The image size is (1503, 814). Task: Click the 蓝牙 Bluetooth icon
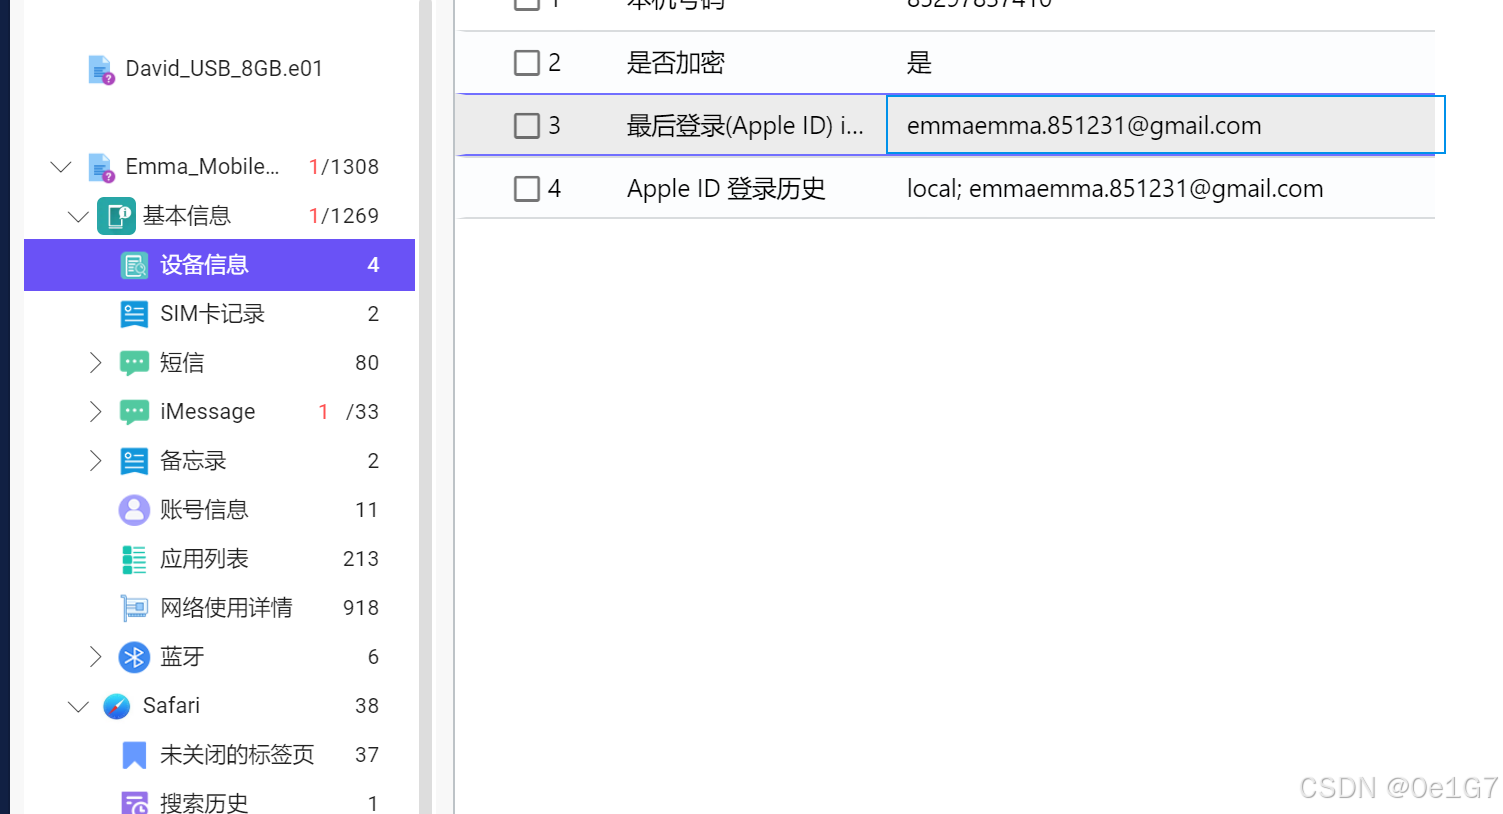click(134, 657)
